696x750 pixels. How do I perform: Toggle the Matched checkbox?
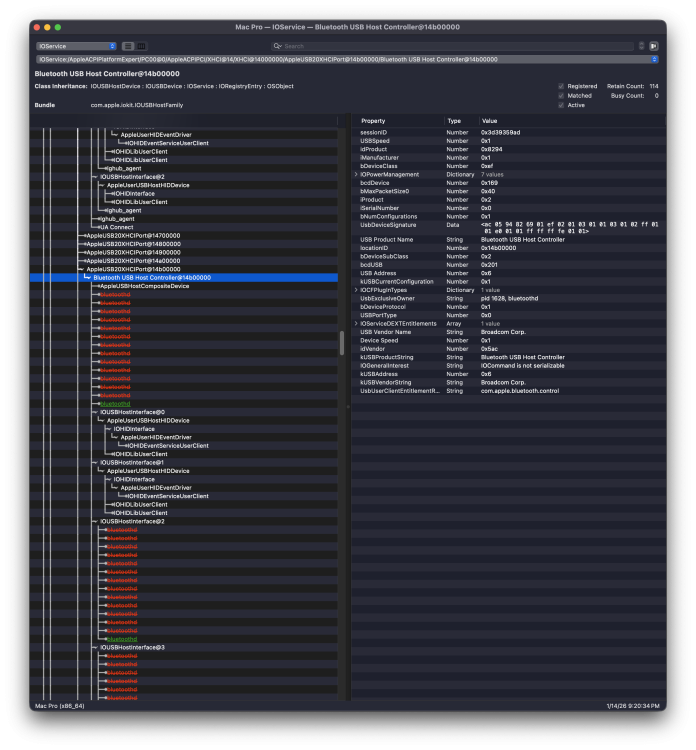(561, 96)
